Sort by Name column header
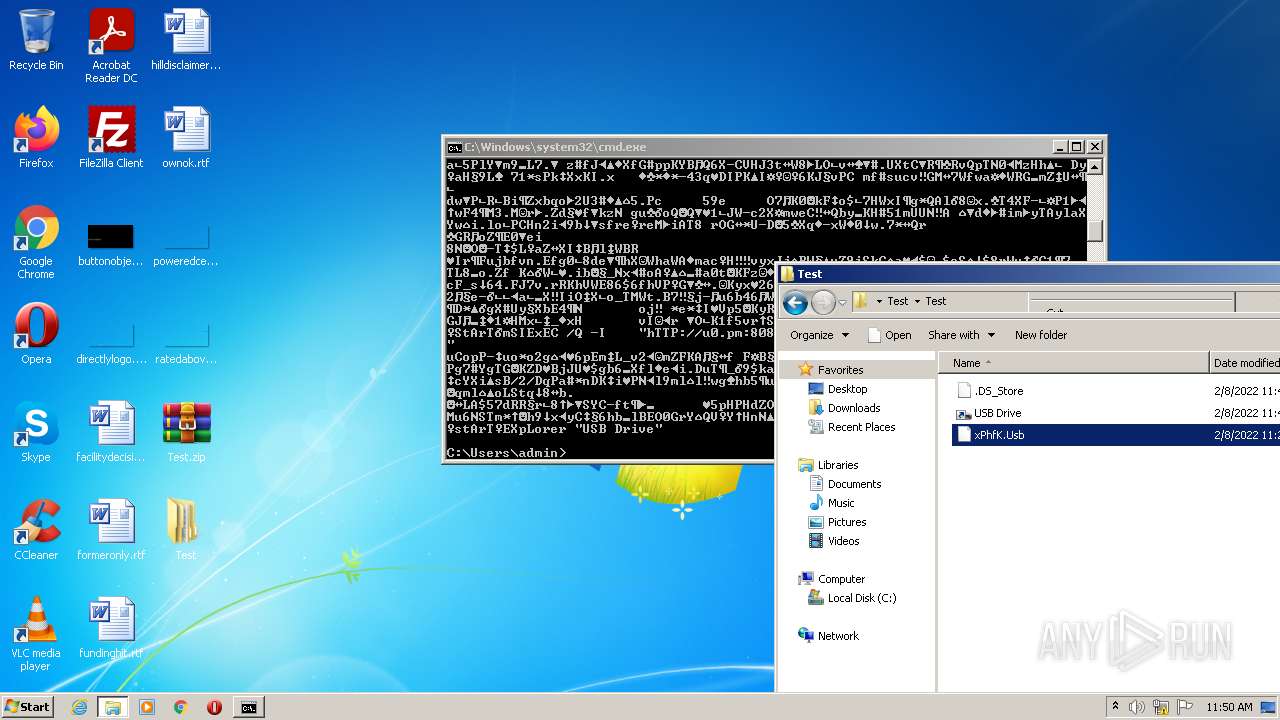The image size is (1280, 720). pos(1073,363)
